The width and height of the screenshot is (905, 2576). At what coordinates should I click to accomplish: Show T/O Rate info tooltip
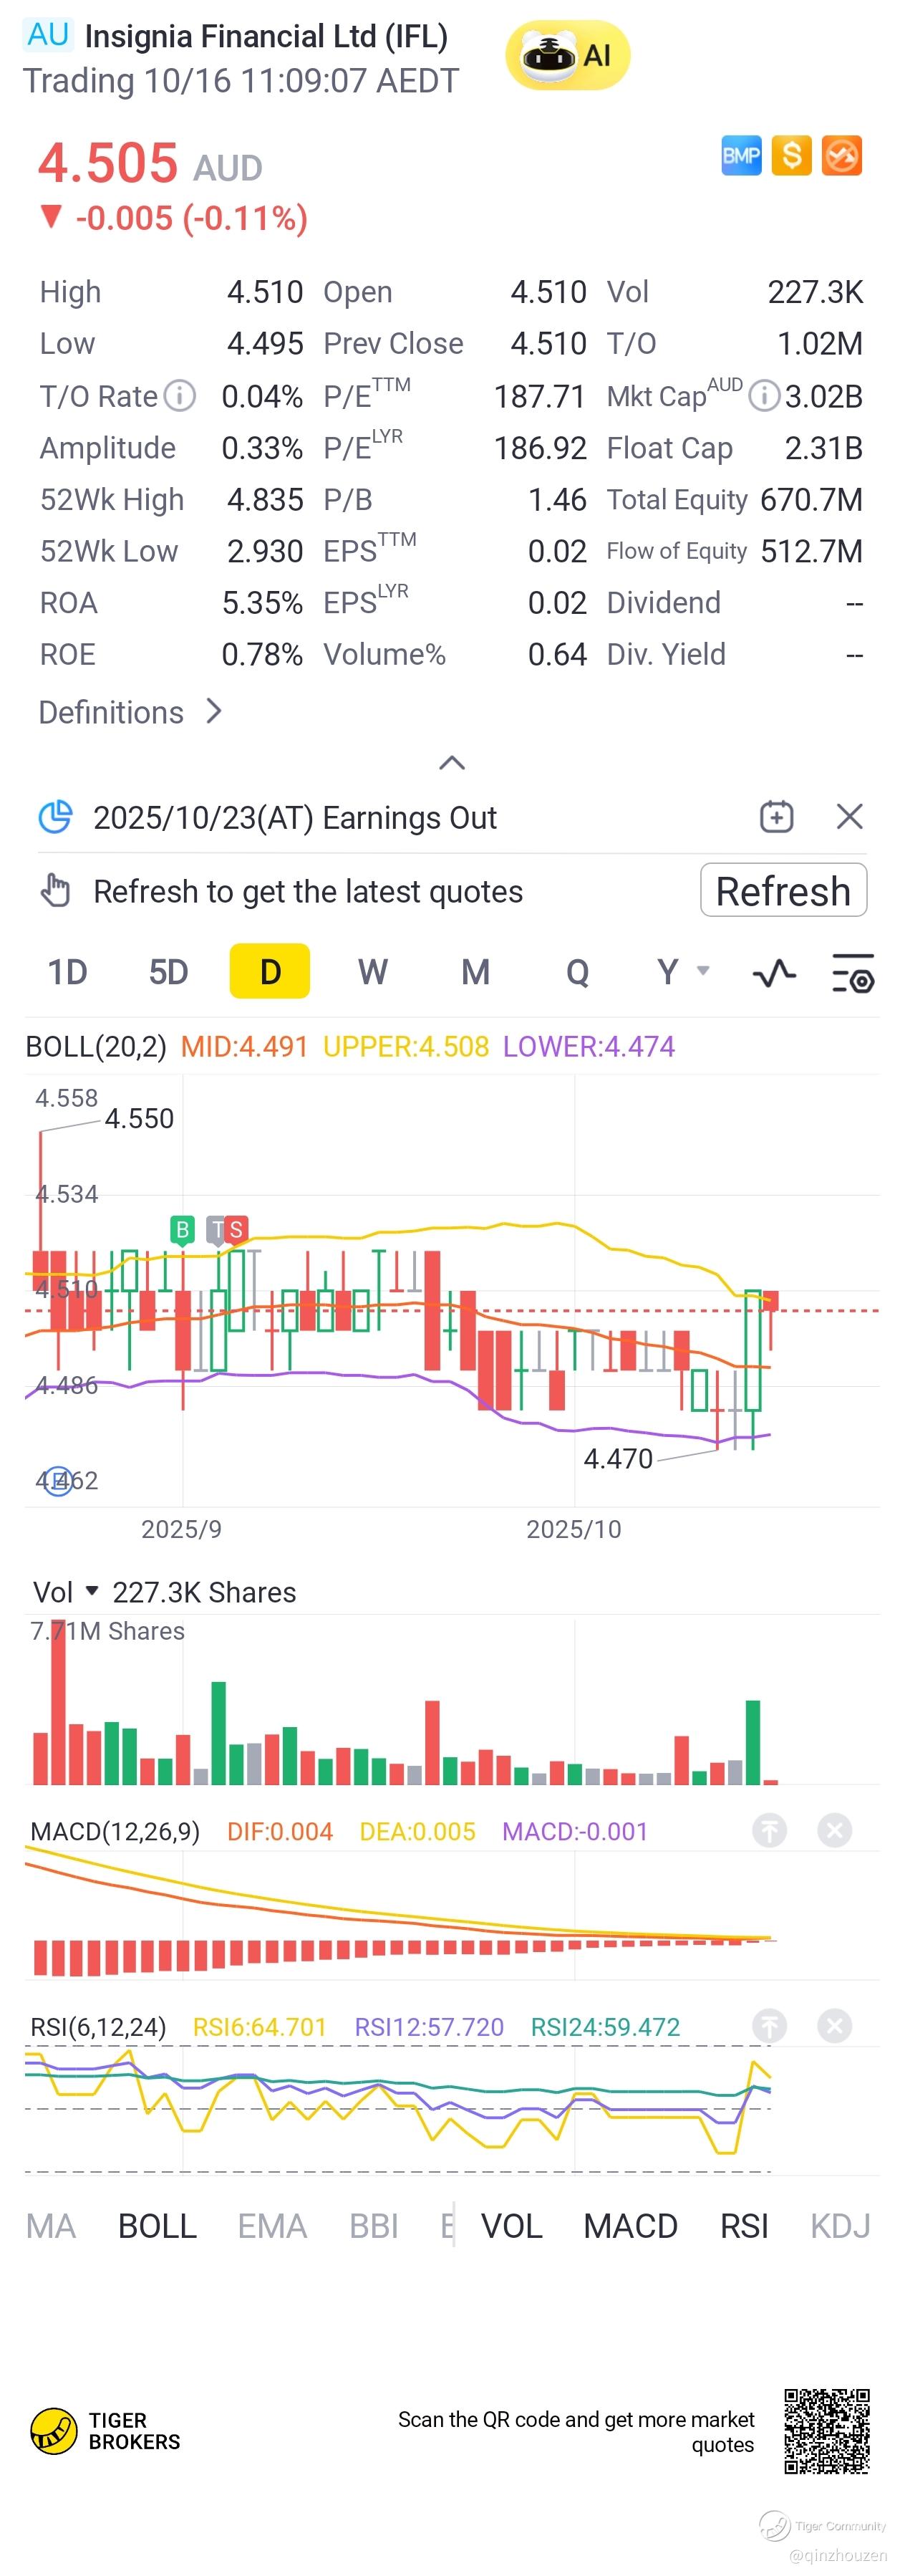pos(180,396)
